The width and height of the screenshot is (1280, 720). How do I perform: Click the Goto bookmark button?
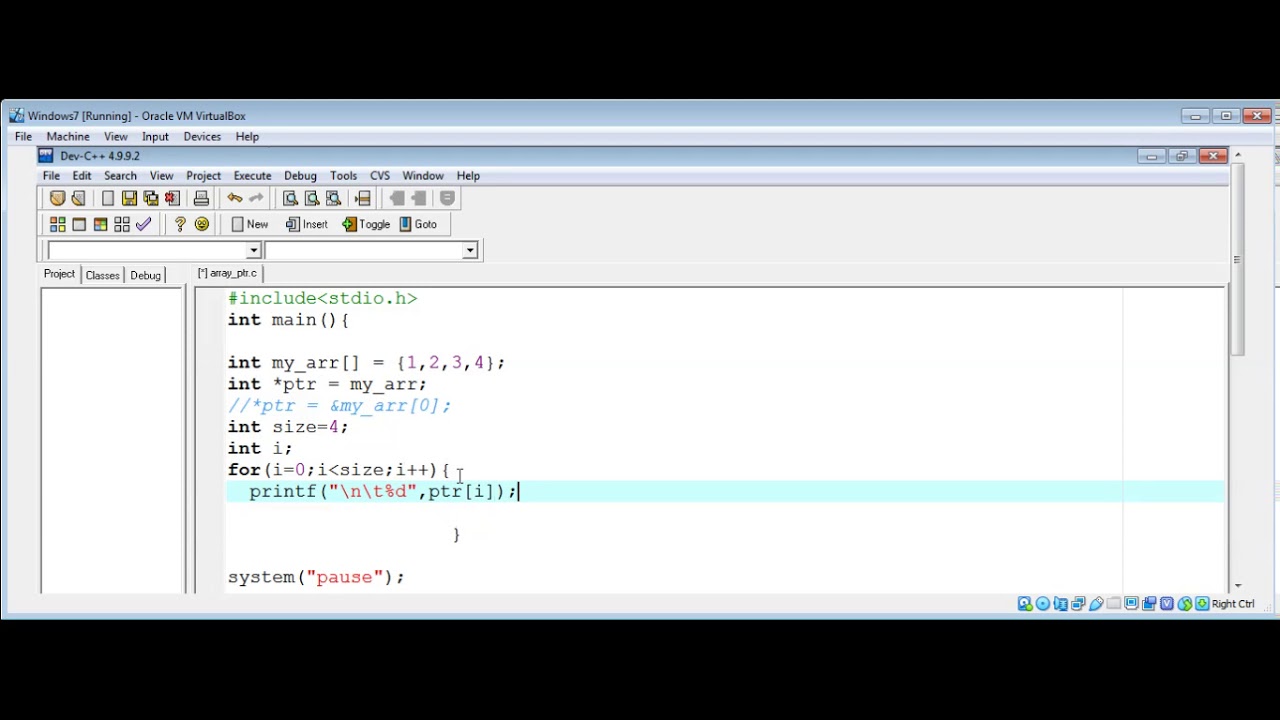(x=418, y=224)
